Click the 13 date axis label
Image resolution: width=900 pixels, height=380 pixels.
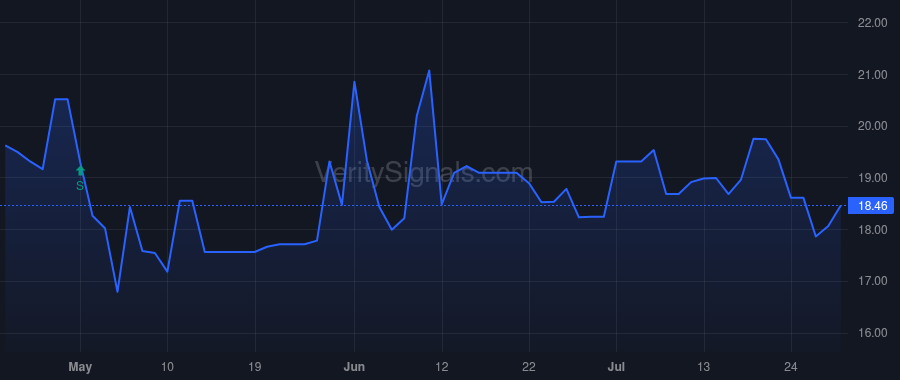point(704,367)
